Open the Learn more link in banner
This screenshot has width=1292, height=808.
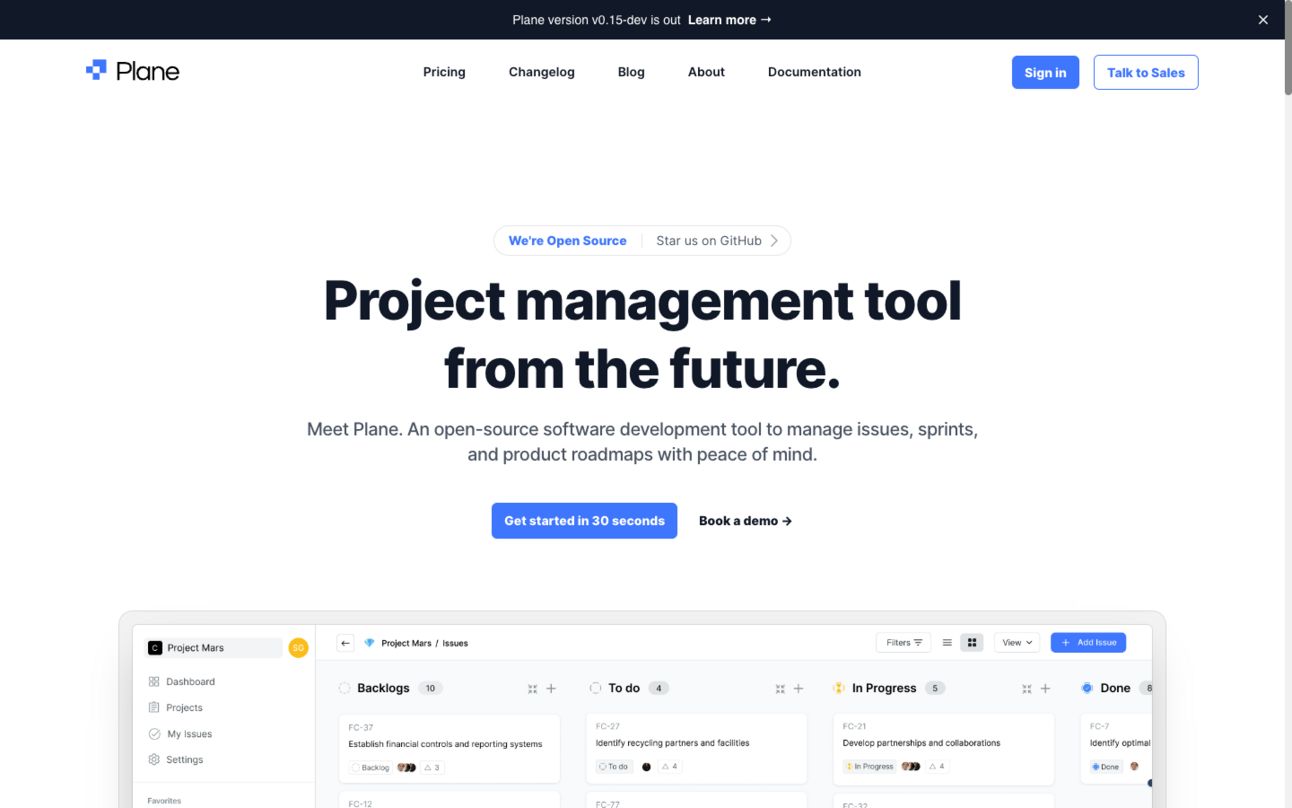point(729,20)
